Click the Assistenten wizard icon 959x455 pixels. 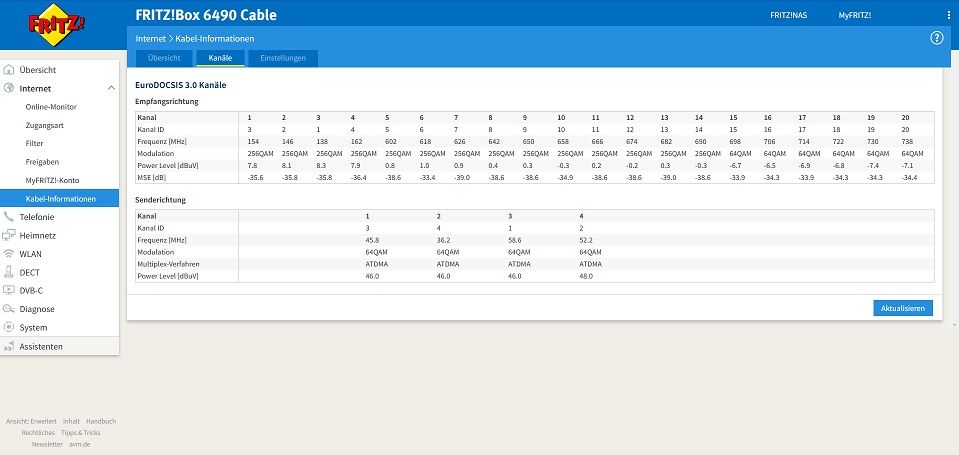(9, 346)
